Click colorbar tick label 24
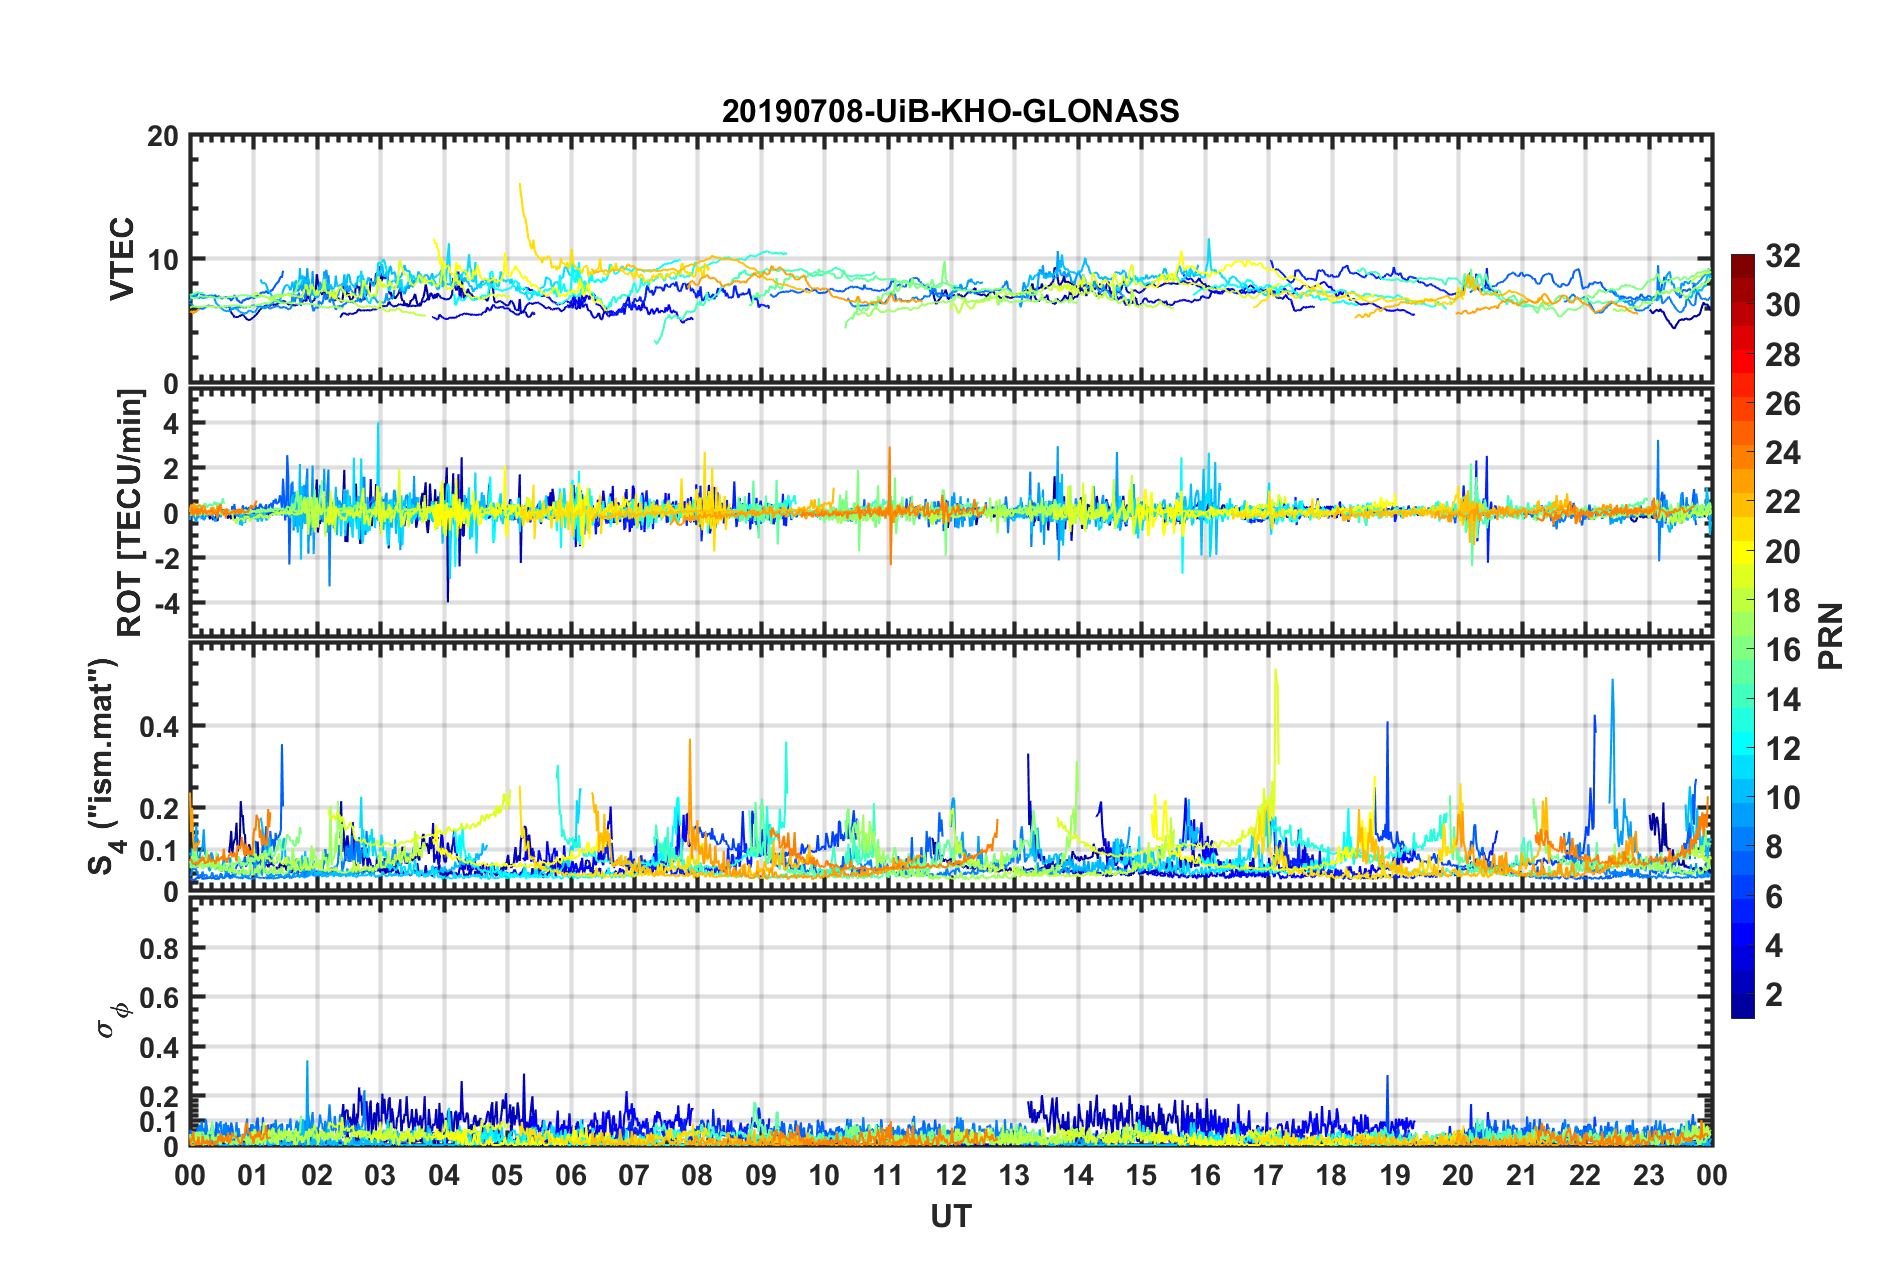 point(1782,453)
